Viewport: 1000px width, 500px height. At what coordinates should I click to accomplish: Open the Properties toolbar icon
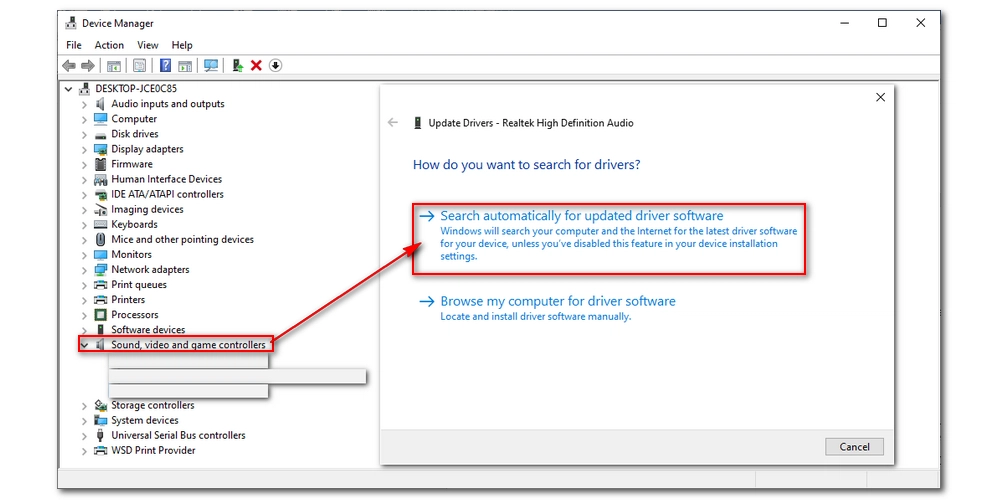(x=140, y=66)
